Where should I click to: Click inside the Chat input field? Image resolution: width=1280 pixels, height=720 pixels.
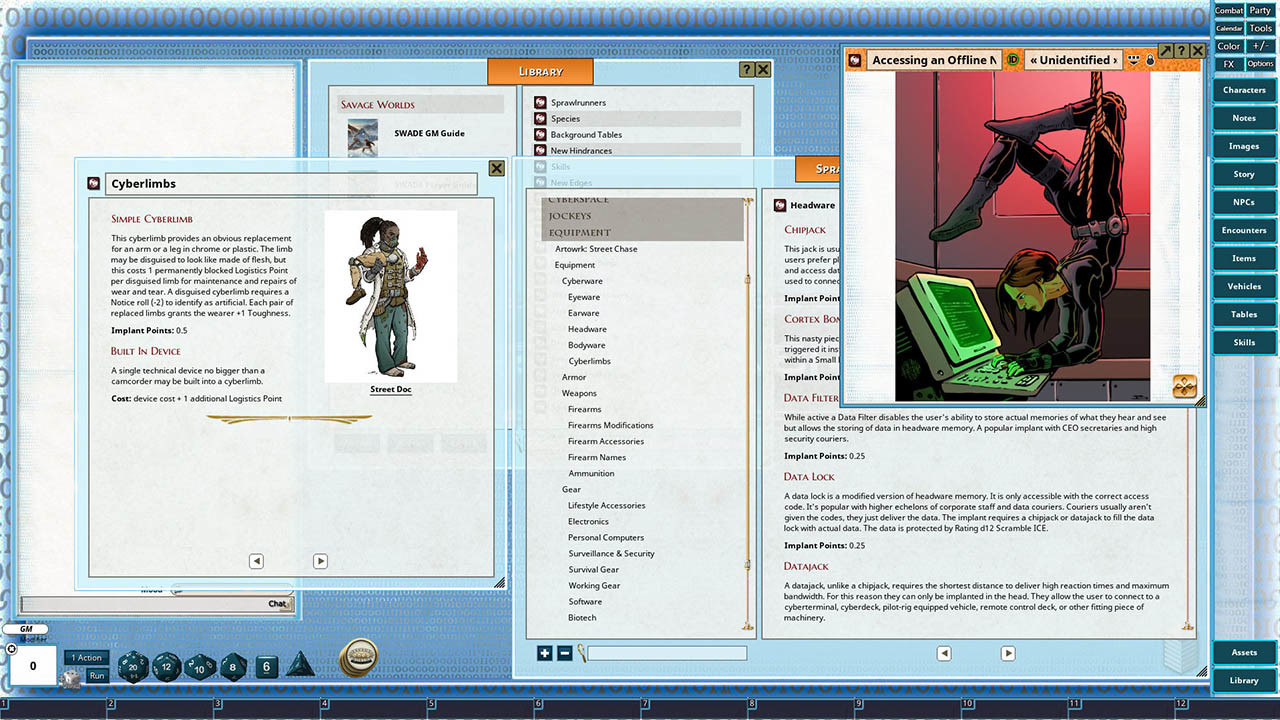click(150, 604)
